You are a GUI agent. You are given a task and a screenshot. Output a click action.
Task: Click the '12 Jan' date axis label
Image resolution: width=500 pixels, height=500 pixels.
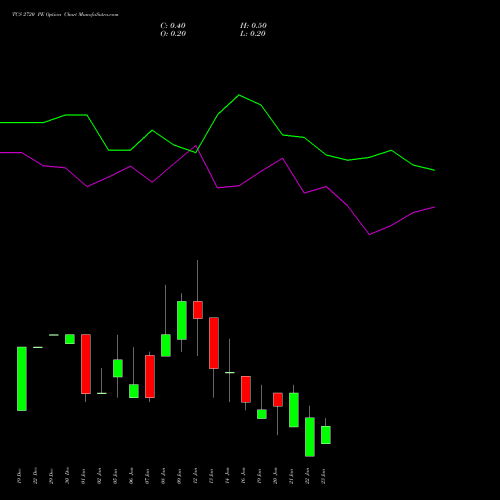click(195, 476)
